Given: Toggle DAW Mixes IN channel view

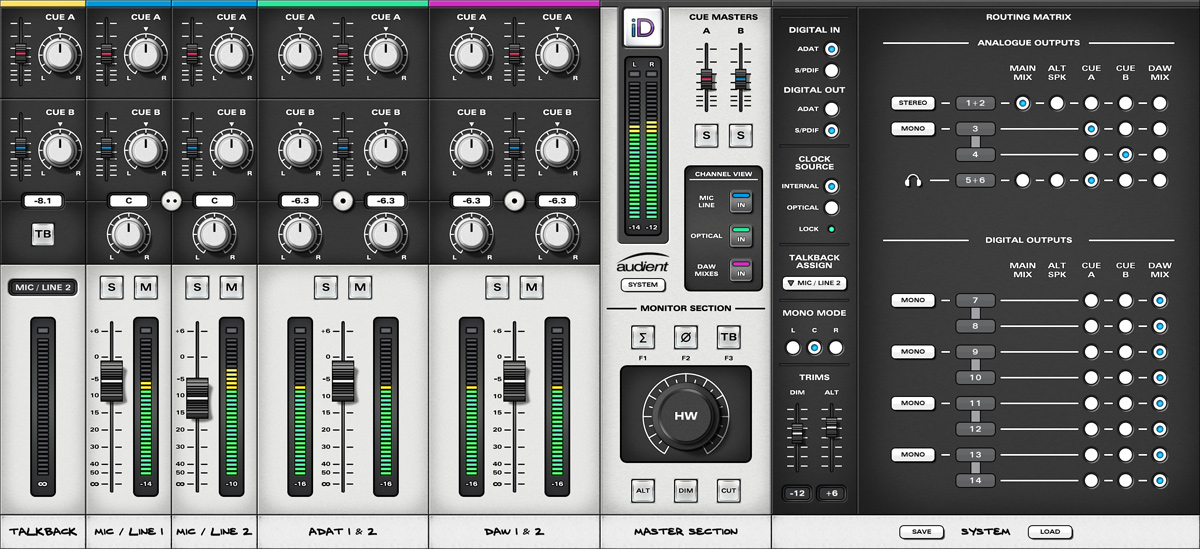Looking at the screenshot, I should (x=742, y=270).
